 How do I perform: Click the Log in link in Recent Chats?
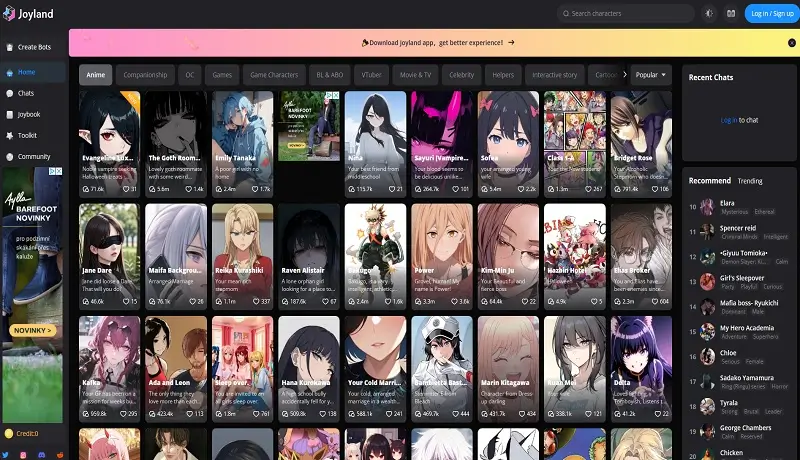pyautogui.click(x=727, y=120)
